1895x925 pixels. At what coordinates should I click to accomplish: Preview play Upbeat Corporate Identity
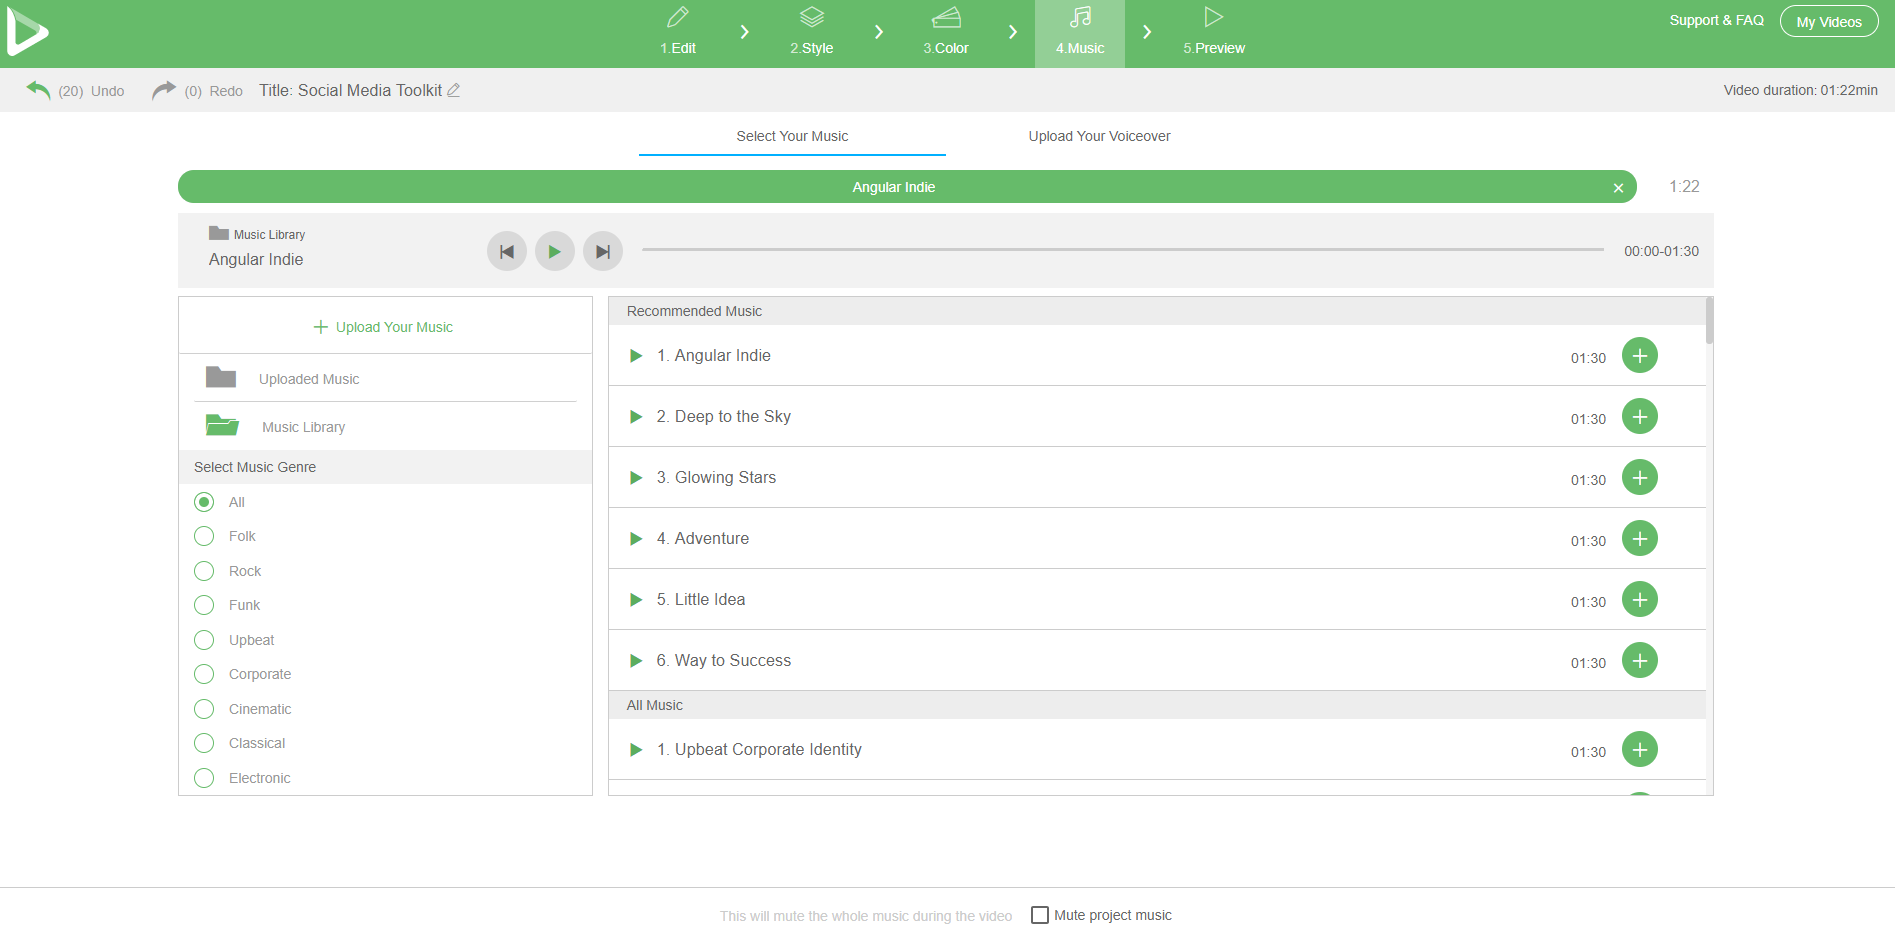636,750
